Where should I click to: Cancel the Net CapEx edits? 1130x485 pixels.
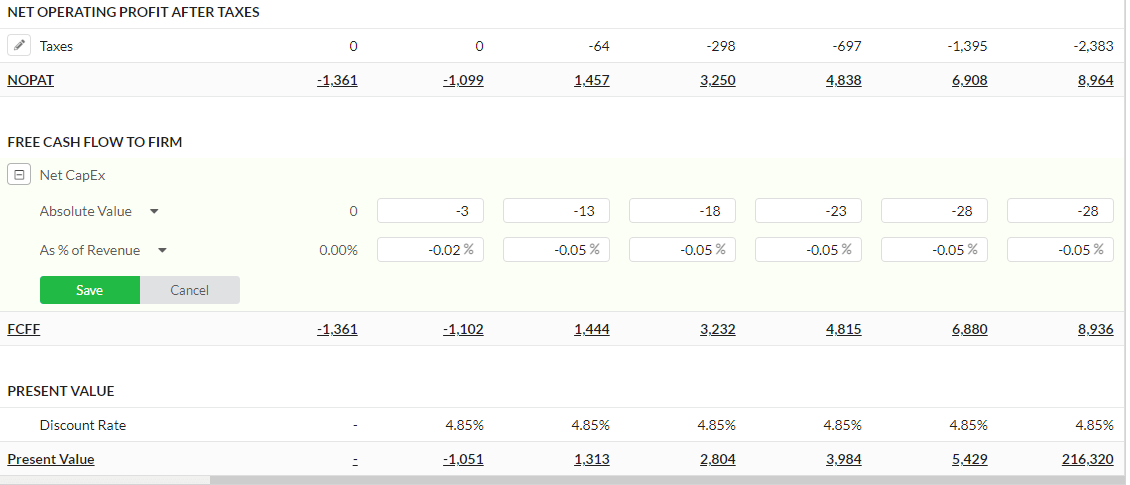pyautogui.click(x=190, y=290)
